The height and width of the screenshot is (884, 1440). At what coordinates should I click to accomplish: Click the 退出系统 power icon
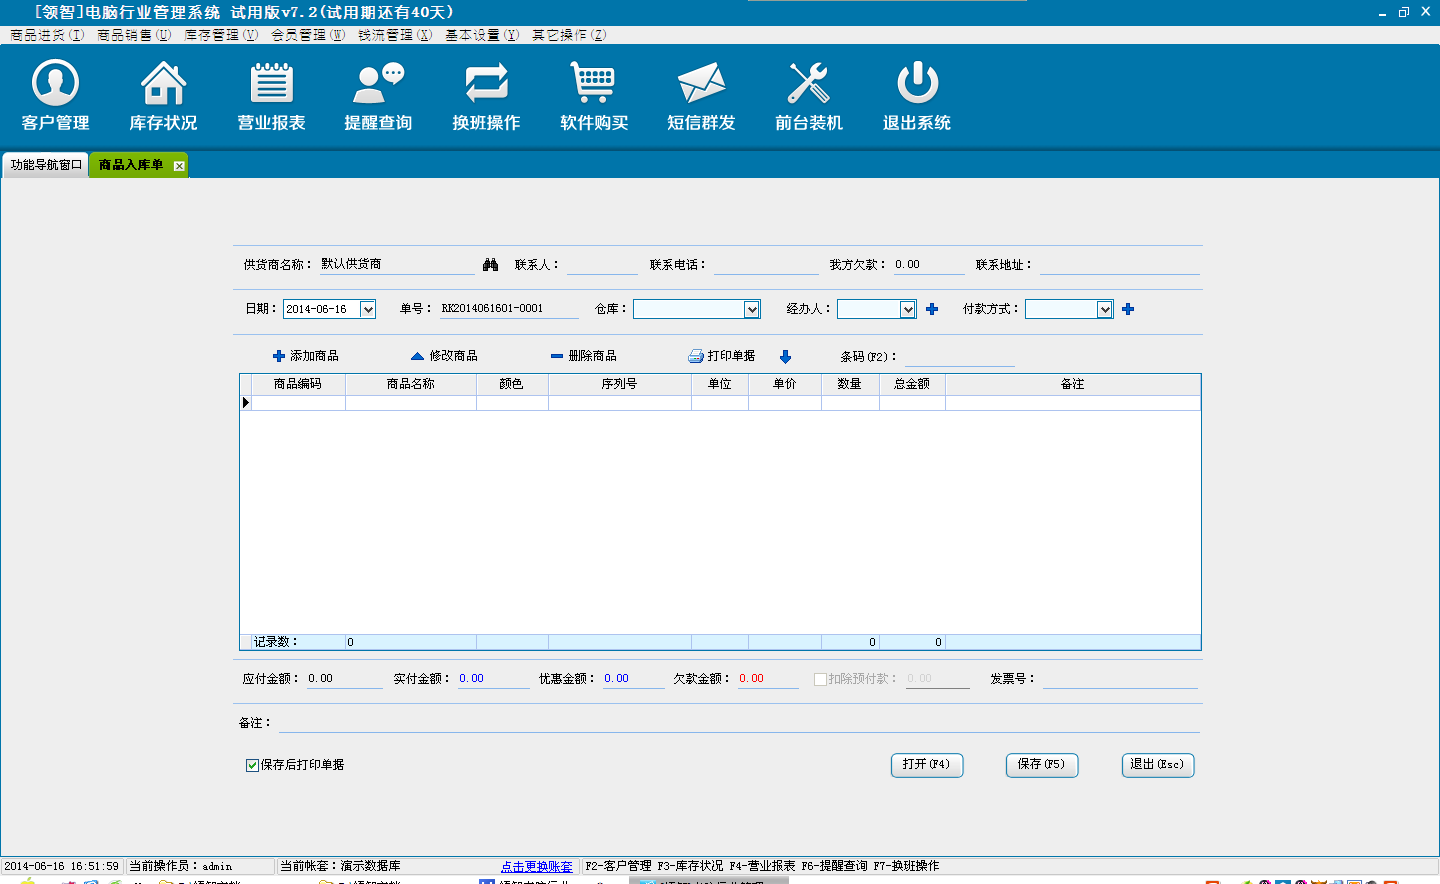(x=917, y=85)
